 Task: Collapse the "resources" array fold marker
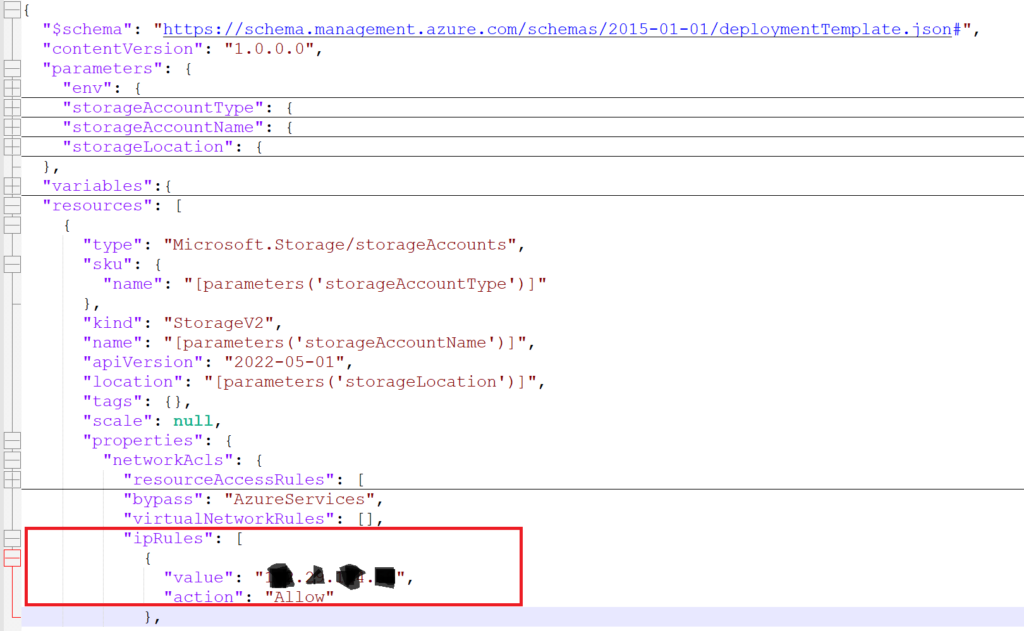pyautogui.click(x=12, y=206)
